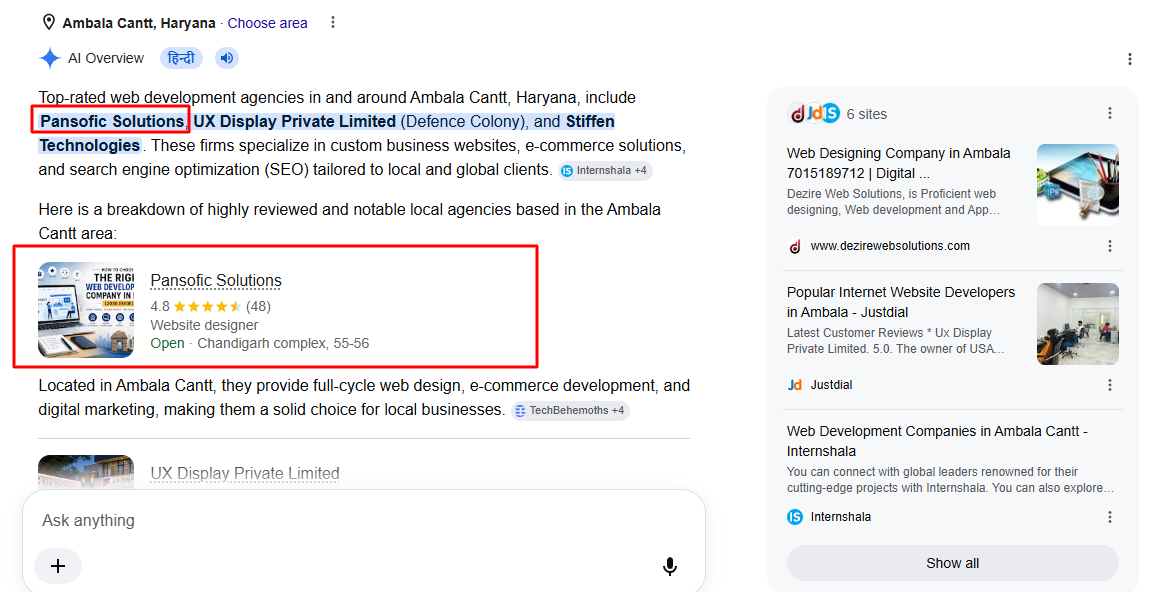Play the AI Overview audio with speaker button
Image resolution: width=1152 pixels, height=592 pixels.
227,58
